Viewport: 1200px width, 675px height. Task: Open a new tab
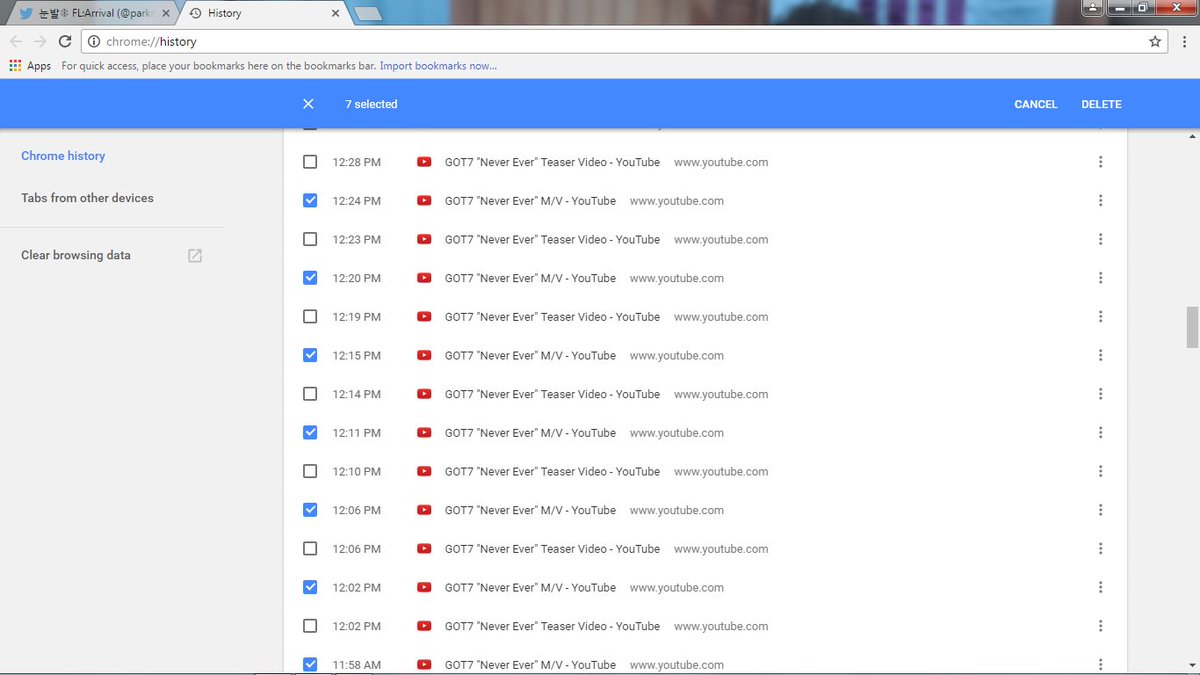point(368,14)
